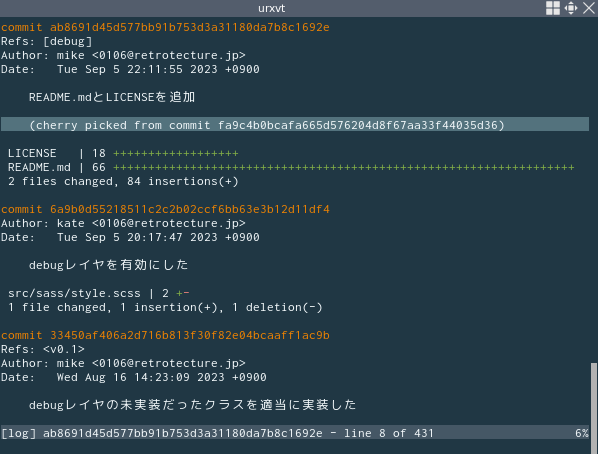Click the urxvt window title
The height and width of the screenshot is (454, 598).
click(272, 8)
